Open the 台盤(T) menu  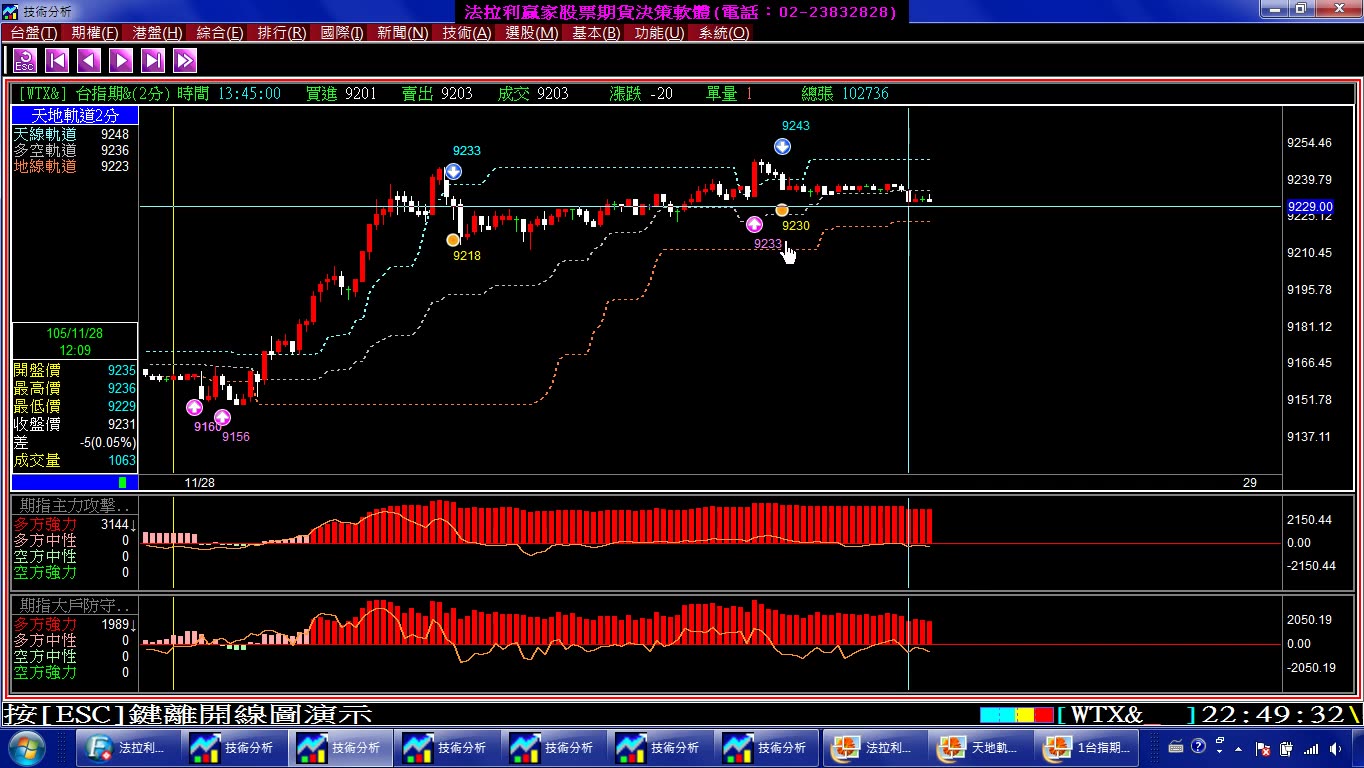[x=34, y=33]
